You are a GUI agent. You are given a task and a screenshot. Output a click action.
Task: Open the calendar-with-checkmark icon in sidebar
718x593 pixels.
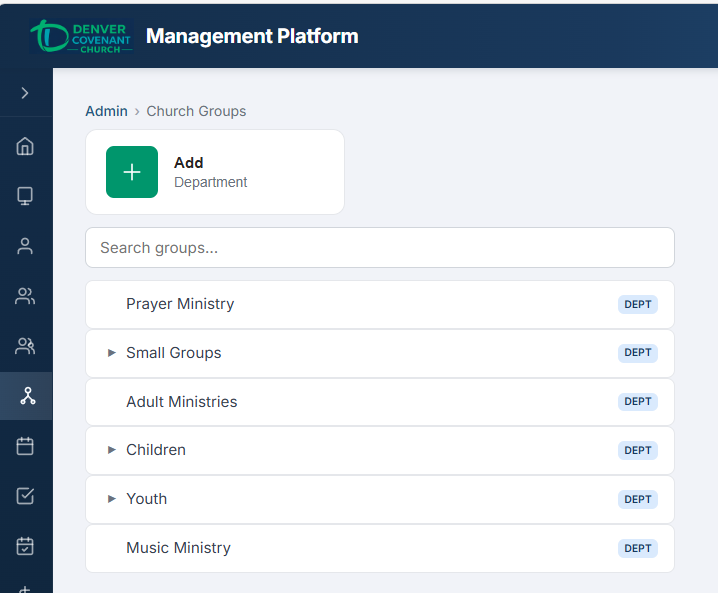pyautogui.click(x=25, y=546)
